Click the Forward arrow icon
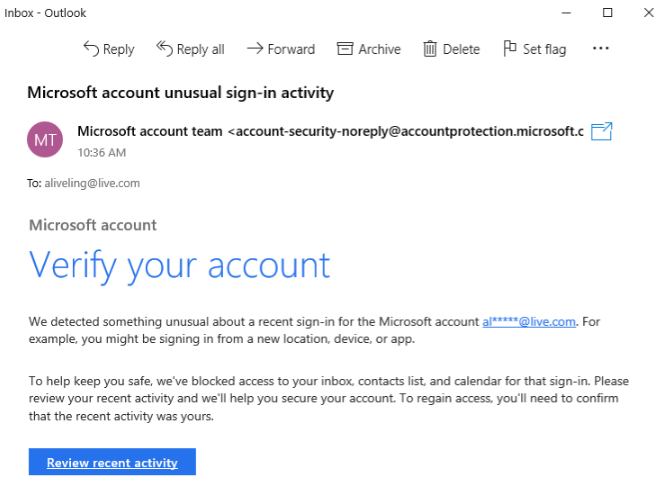 click(255, 48)
